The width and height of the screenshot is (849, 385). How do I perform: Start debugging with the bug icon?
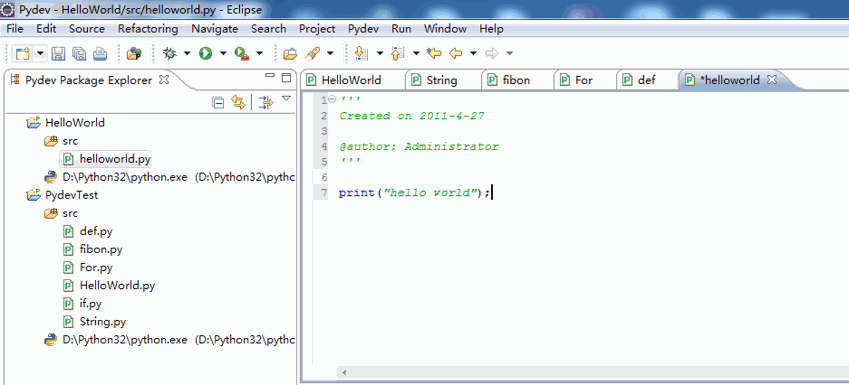[x=170, y=53]
